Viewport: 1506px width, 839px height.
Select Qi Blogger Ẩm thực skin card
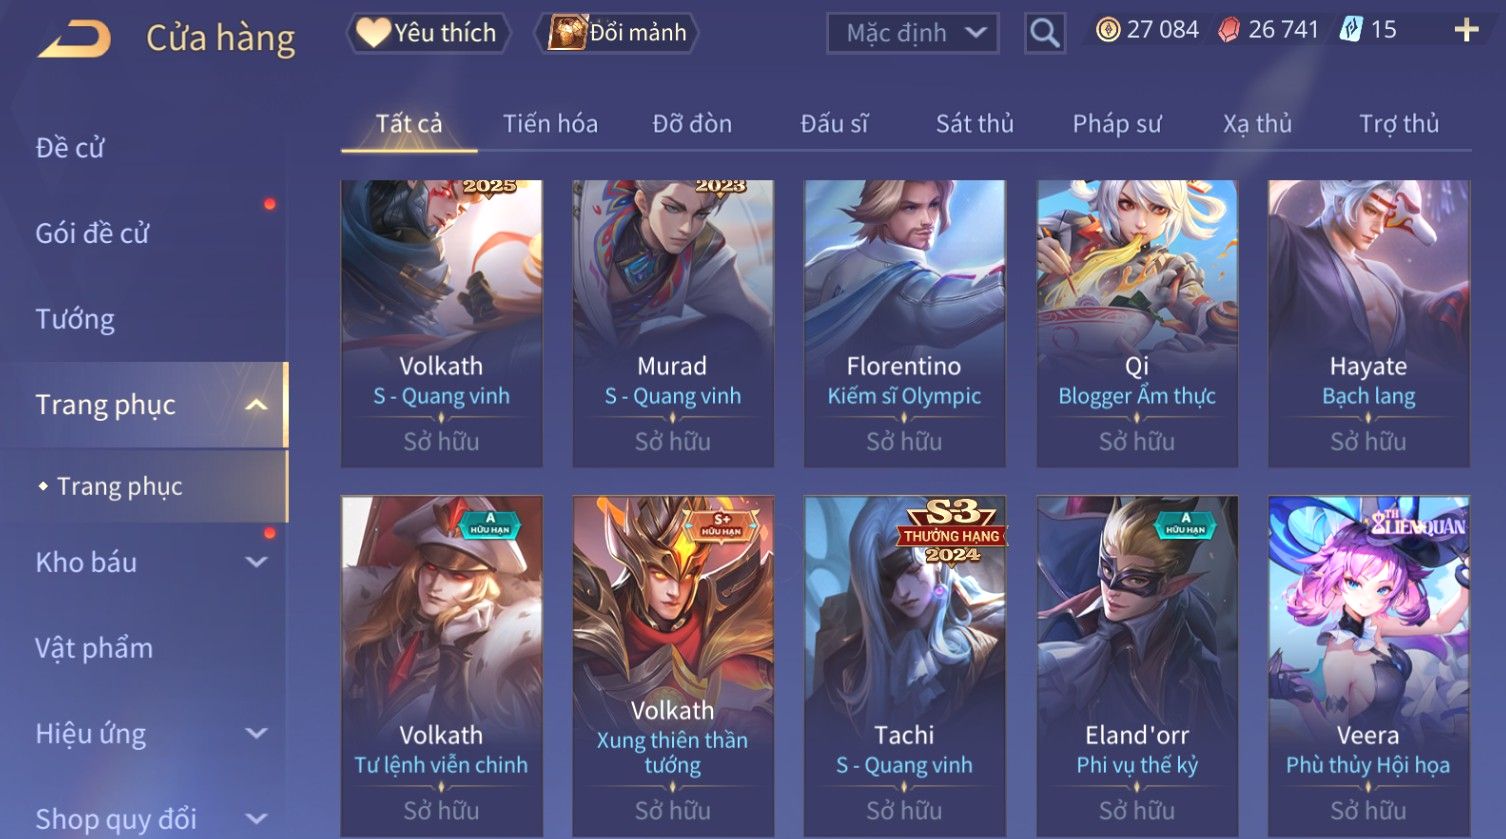click(1137, 323)
